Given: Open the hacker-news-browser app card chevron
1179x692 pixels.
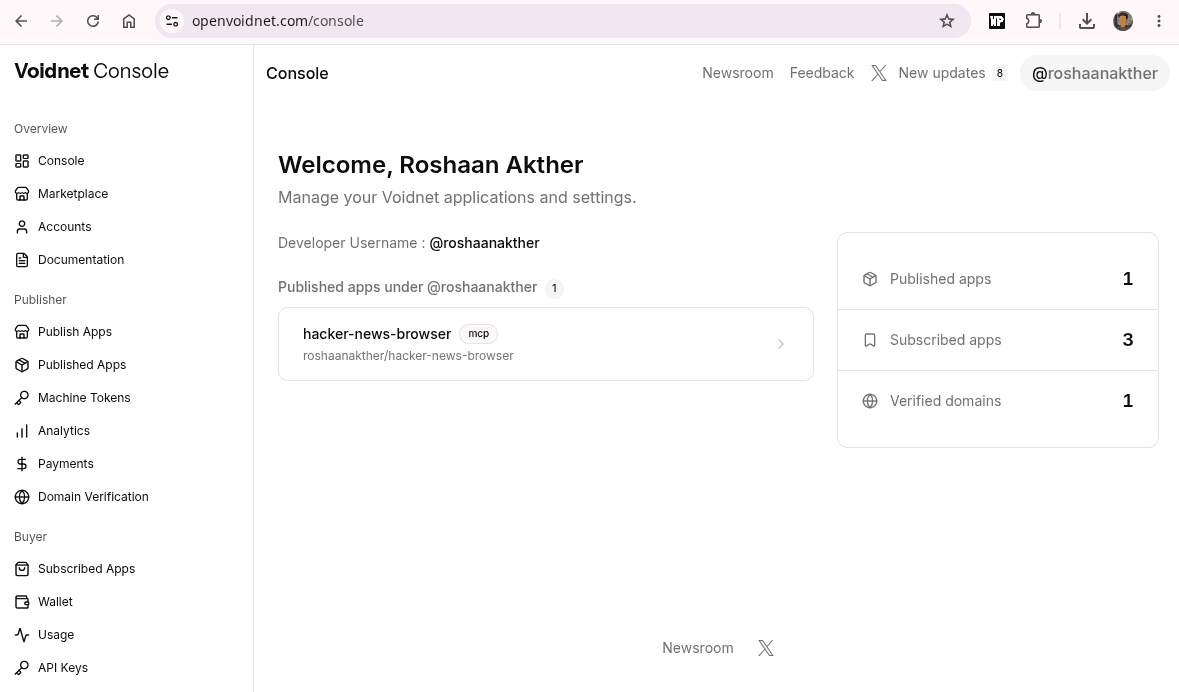Looking at the screenshot, I should click(780, 344).
